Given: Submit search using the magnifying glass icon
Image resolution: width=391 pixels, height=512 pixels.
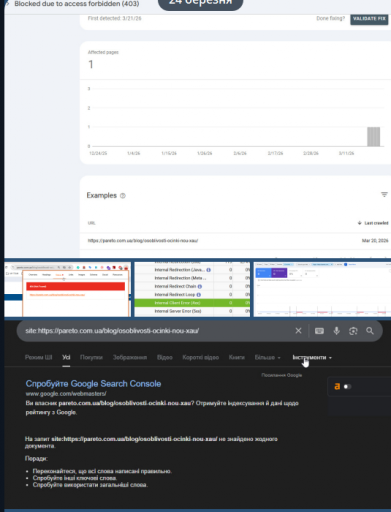Looking at the screenshot, I should [370, 331].
